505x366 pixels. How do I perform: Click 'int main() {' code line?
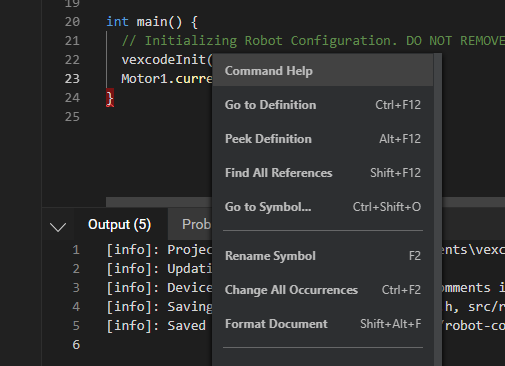[x=152, y=22]
